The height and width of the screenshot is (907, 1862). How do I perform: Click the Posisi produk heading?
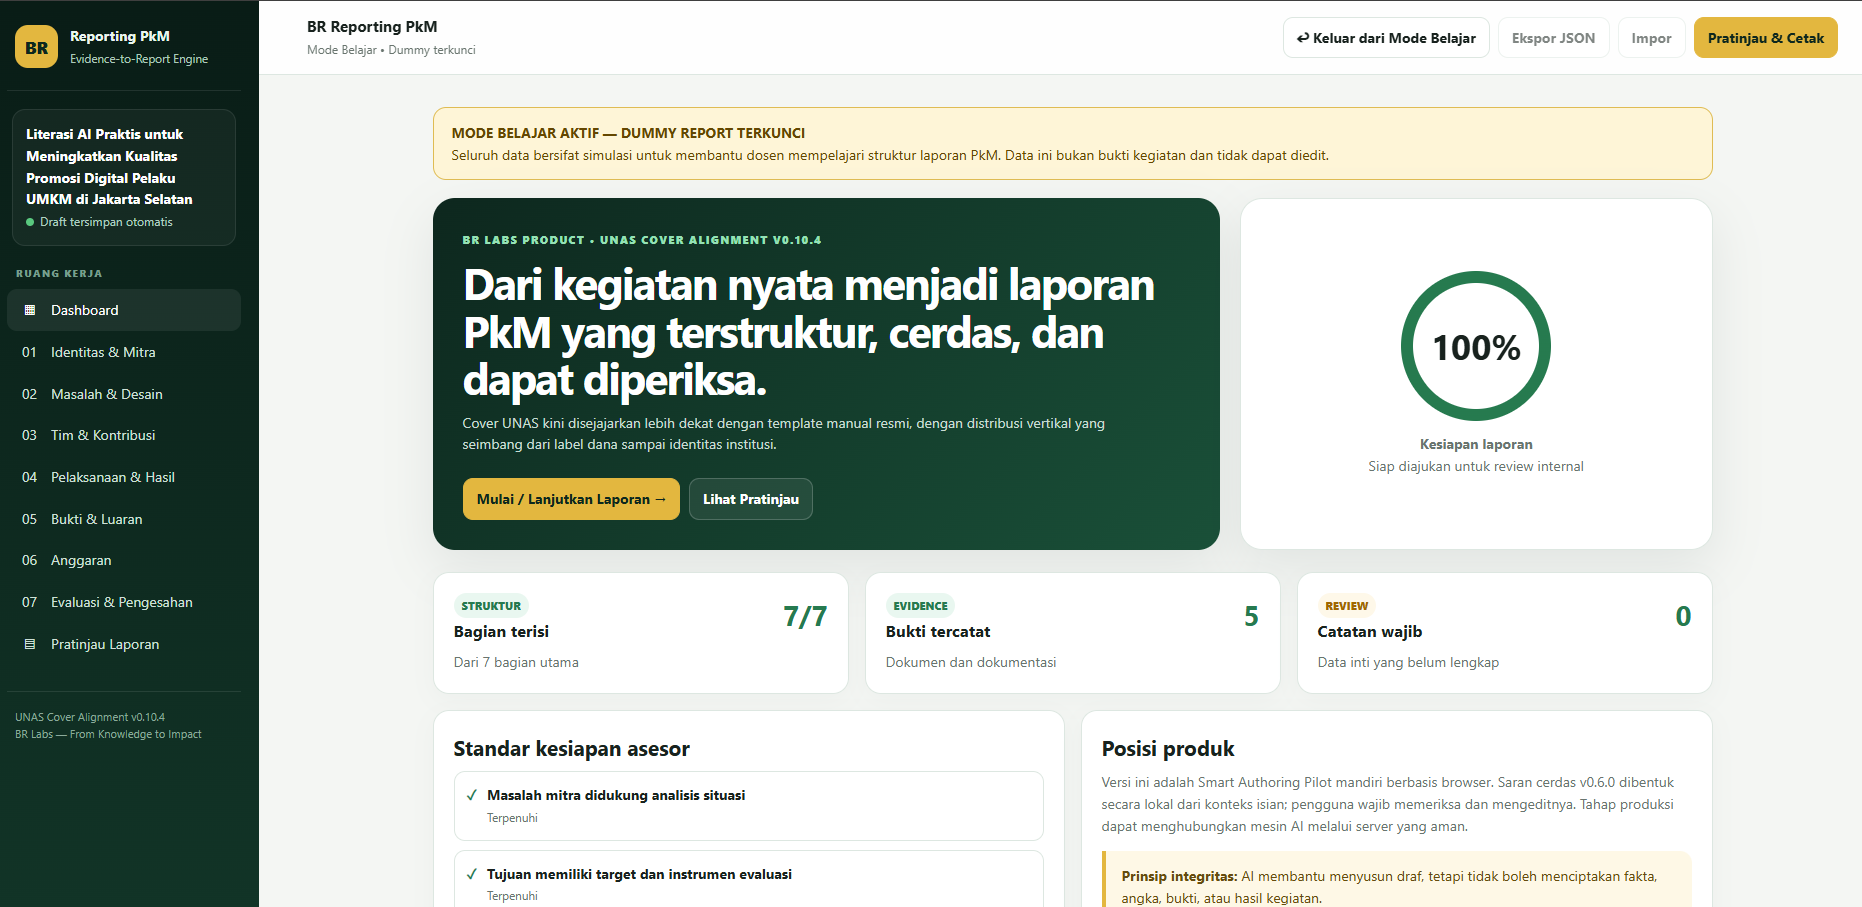pos(1168,749)
